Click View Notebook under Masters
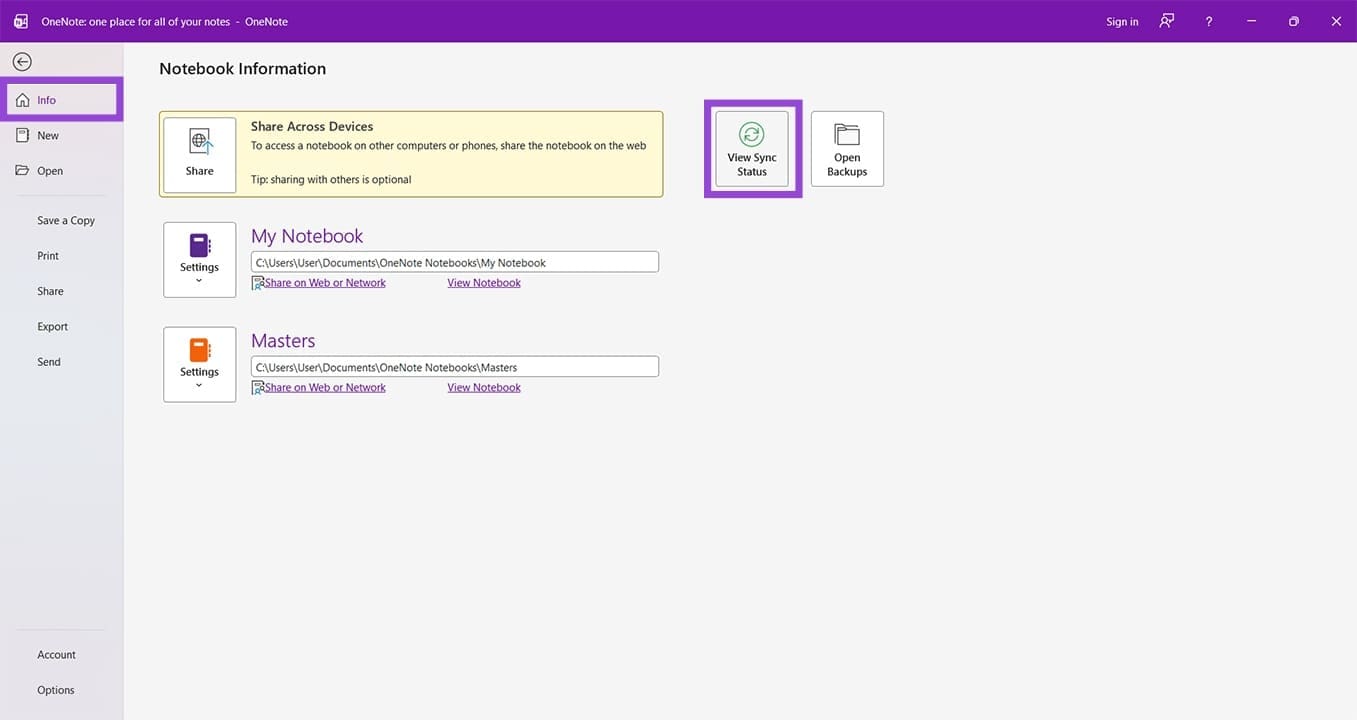Image resolution: width=1357 pixels, height=720 pixels. [x=483, y=387]
